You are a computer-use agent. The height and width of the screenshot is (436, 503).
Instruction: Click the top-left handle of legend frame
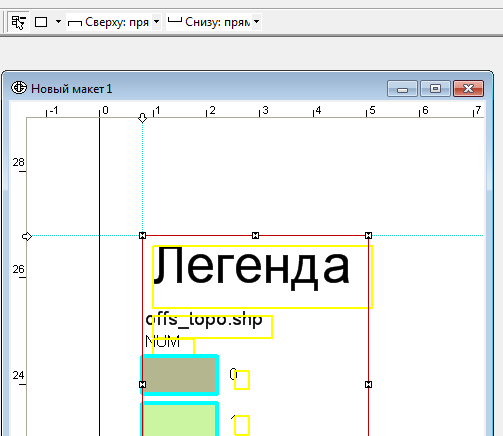point(142,236)
